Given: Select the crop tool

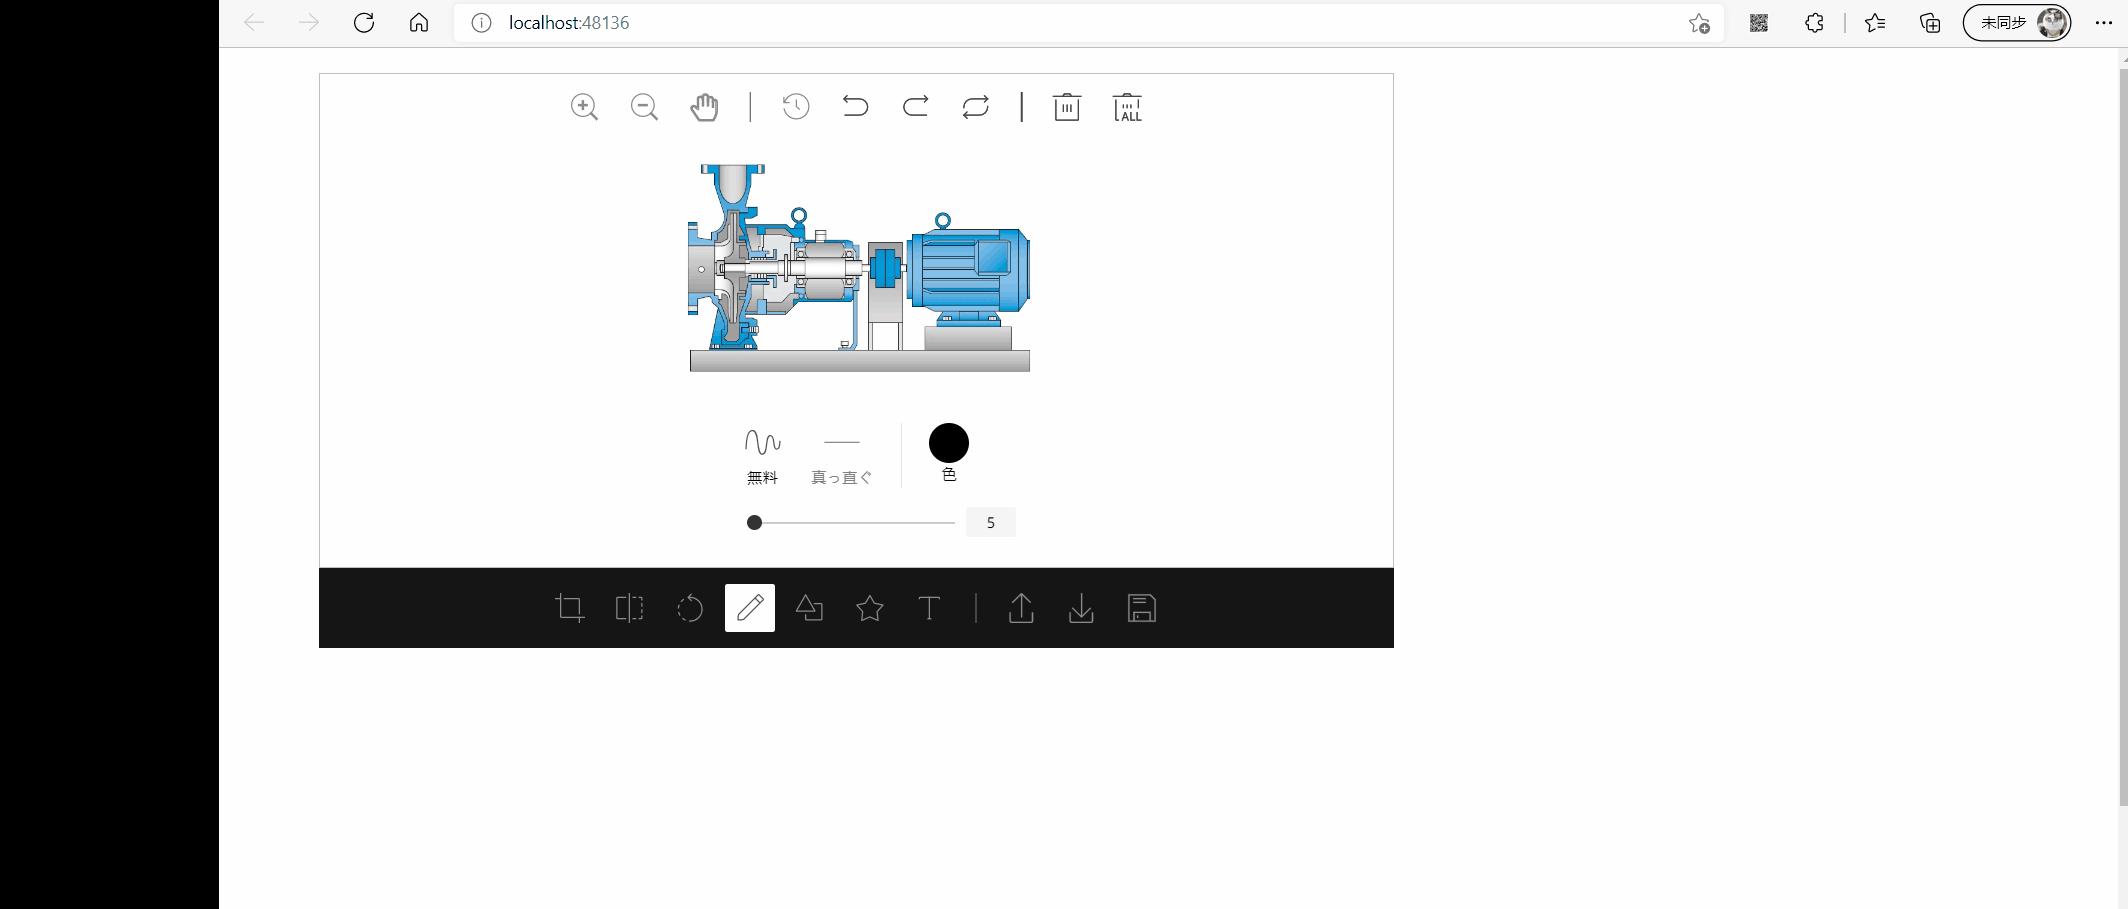Looking at the screenshot, I should 570,608.
